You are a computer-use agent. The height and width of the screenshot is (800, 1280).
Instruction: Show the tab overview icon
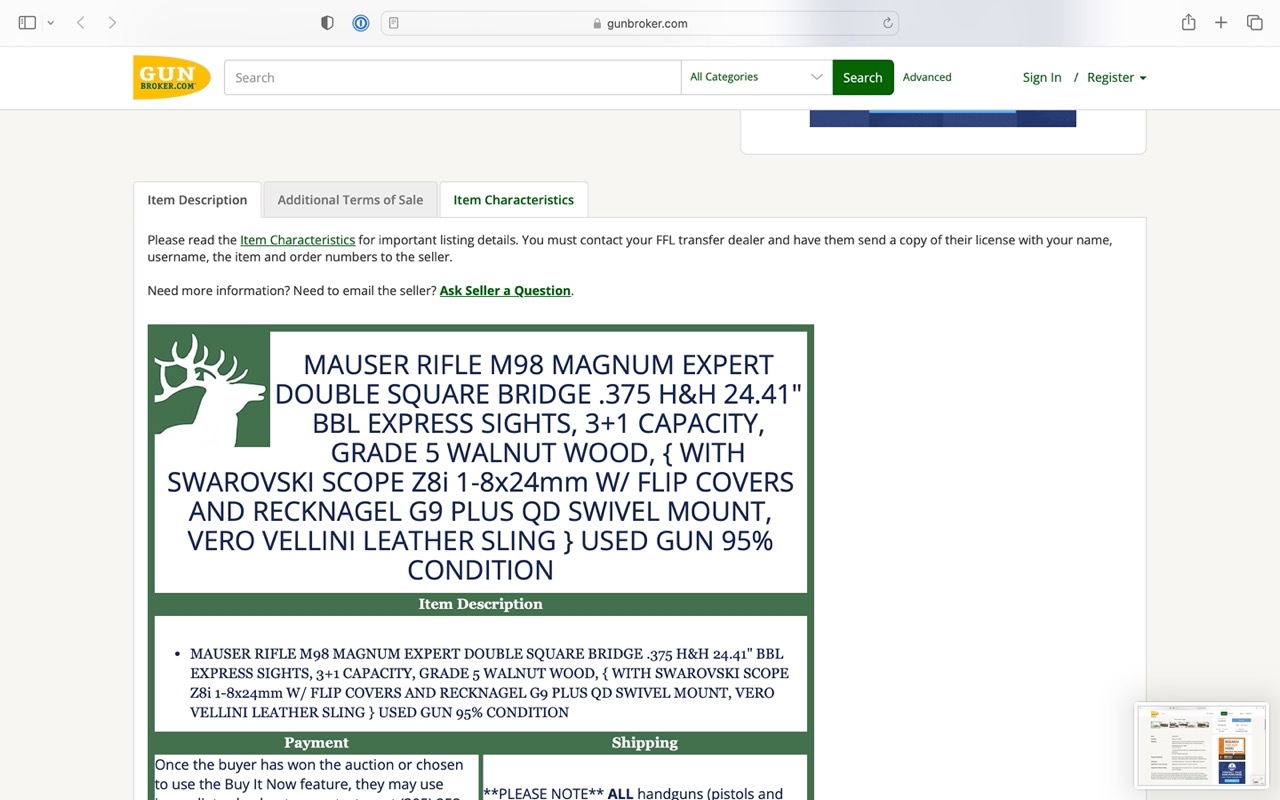tap(1254, 23)
